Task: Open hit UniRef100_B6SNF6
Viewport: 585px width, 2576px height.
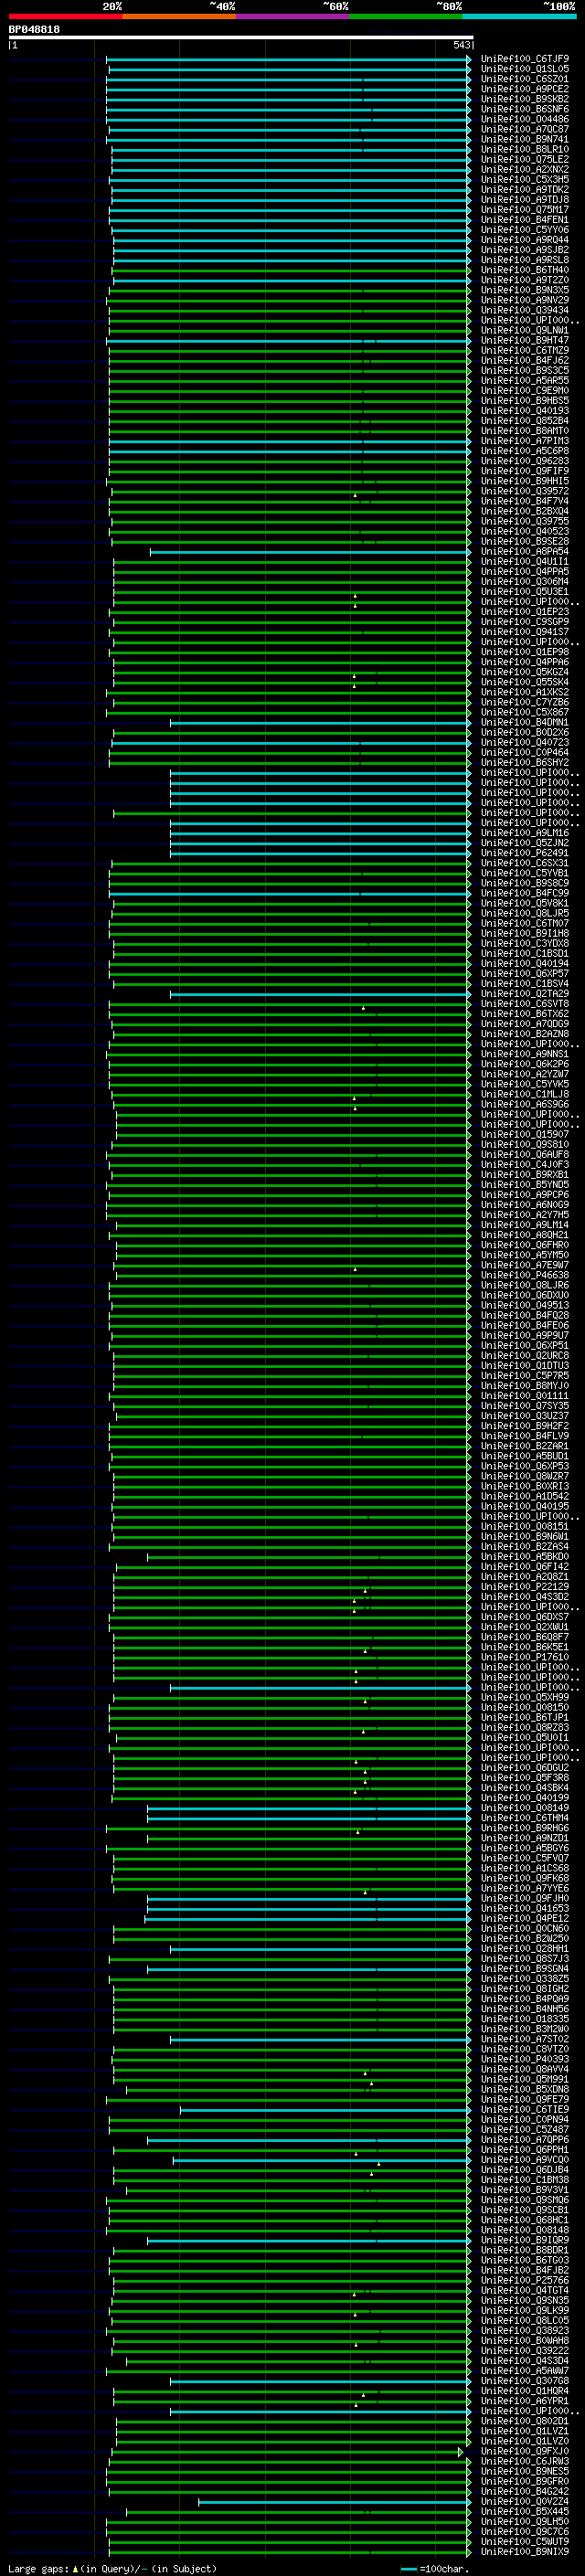Action: click(525, 109)
